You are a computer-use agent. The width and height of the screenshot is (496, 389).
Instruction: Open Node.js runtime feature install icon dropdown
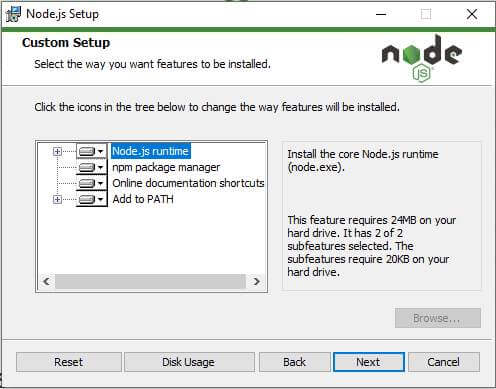pos(92,151)
